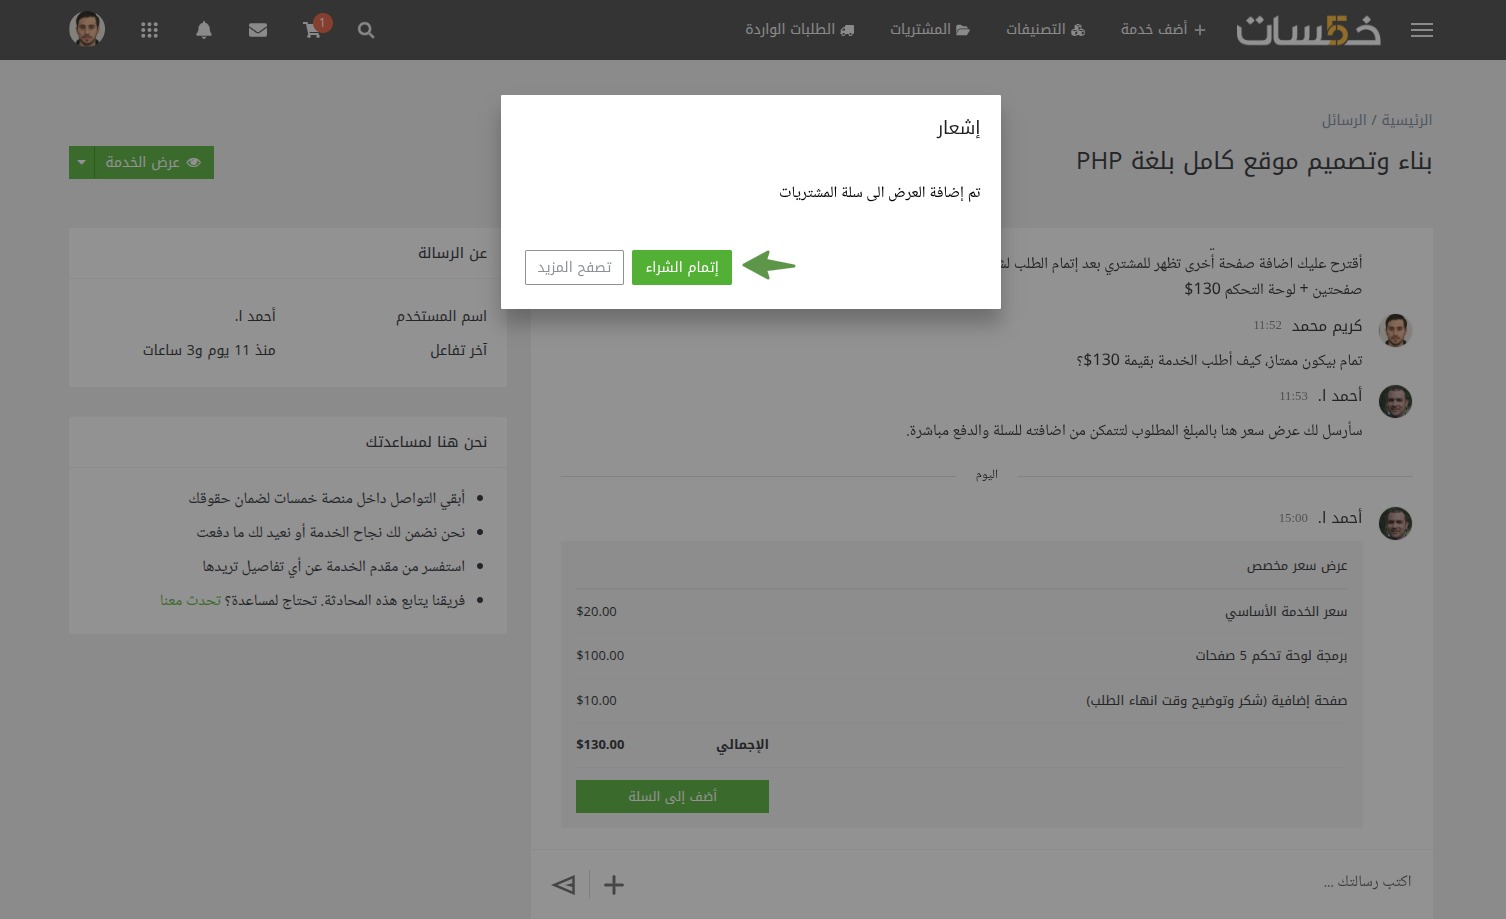
Task: Open the apps grid icon
Action: (150, 30)
